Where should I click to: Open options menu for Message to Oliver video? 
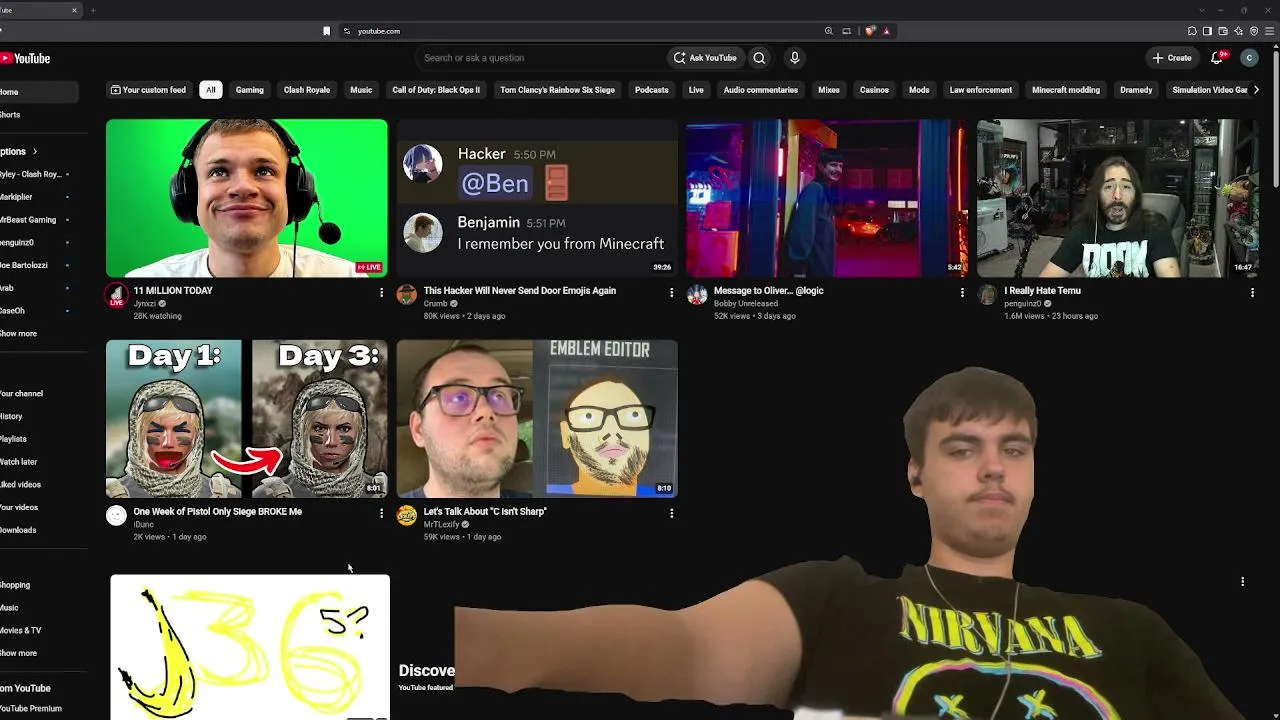click(962, 293)
